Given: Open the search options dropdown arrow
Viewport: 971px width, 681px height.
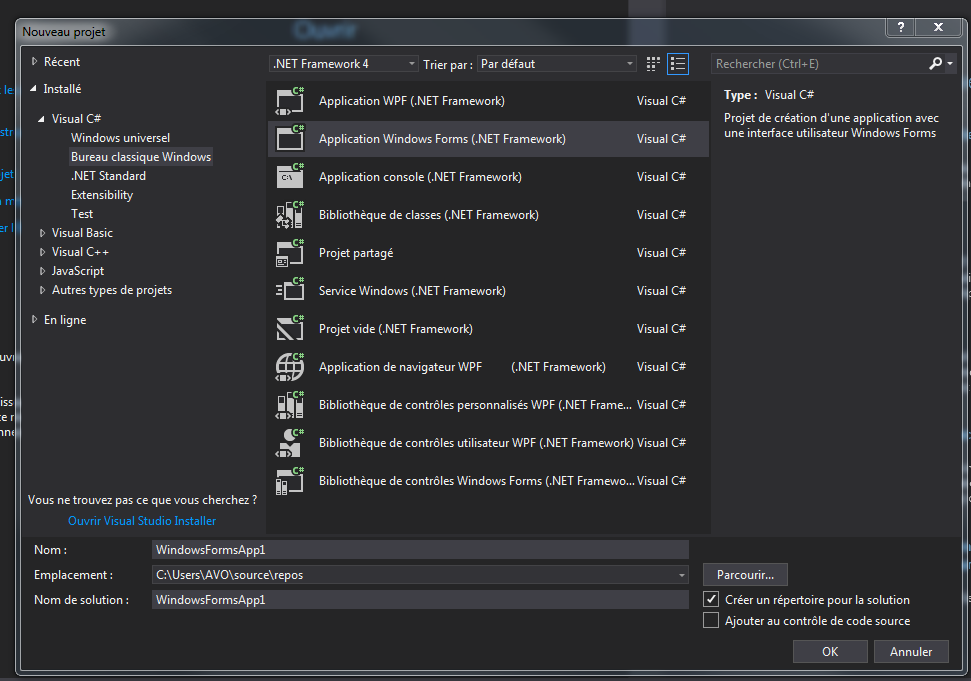Looking at the screenshot, I should pyautogui.click(x=950, y=63).
